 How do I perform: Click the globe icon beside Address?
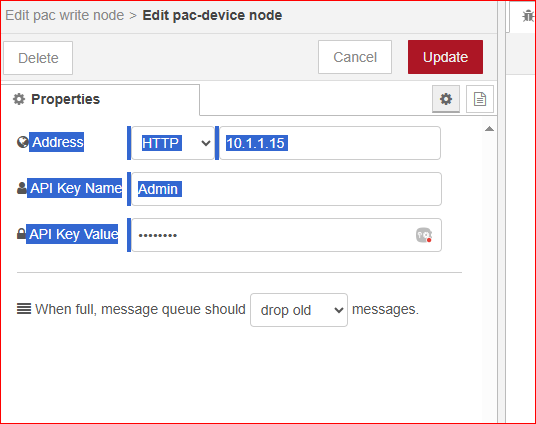(x=23, y=142)
